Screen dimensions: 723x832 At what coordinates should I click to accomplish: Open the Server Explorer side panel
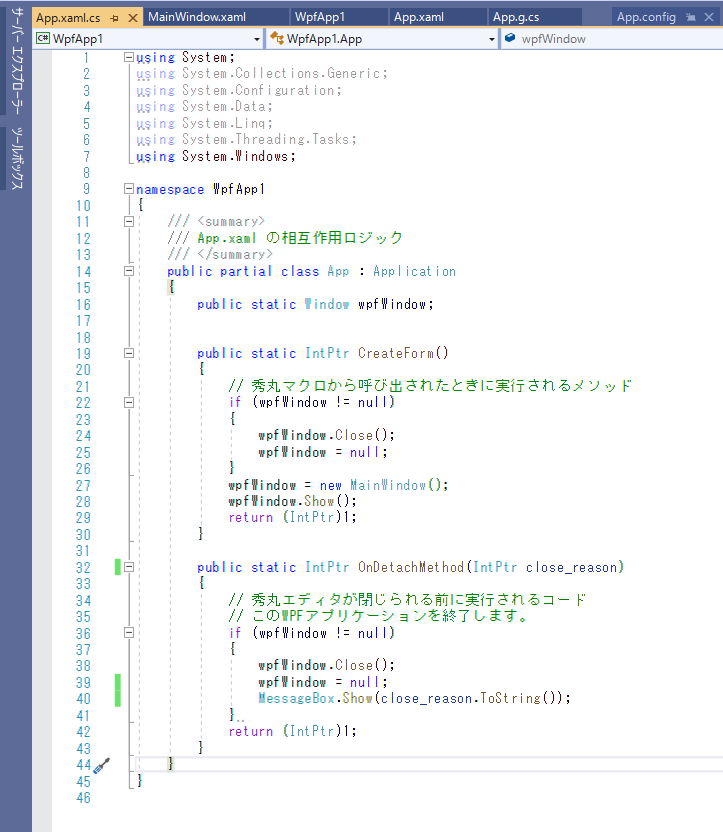click(16, 67)
